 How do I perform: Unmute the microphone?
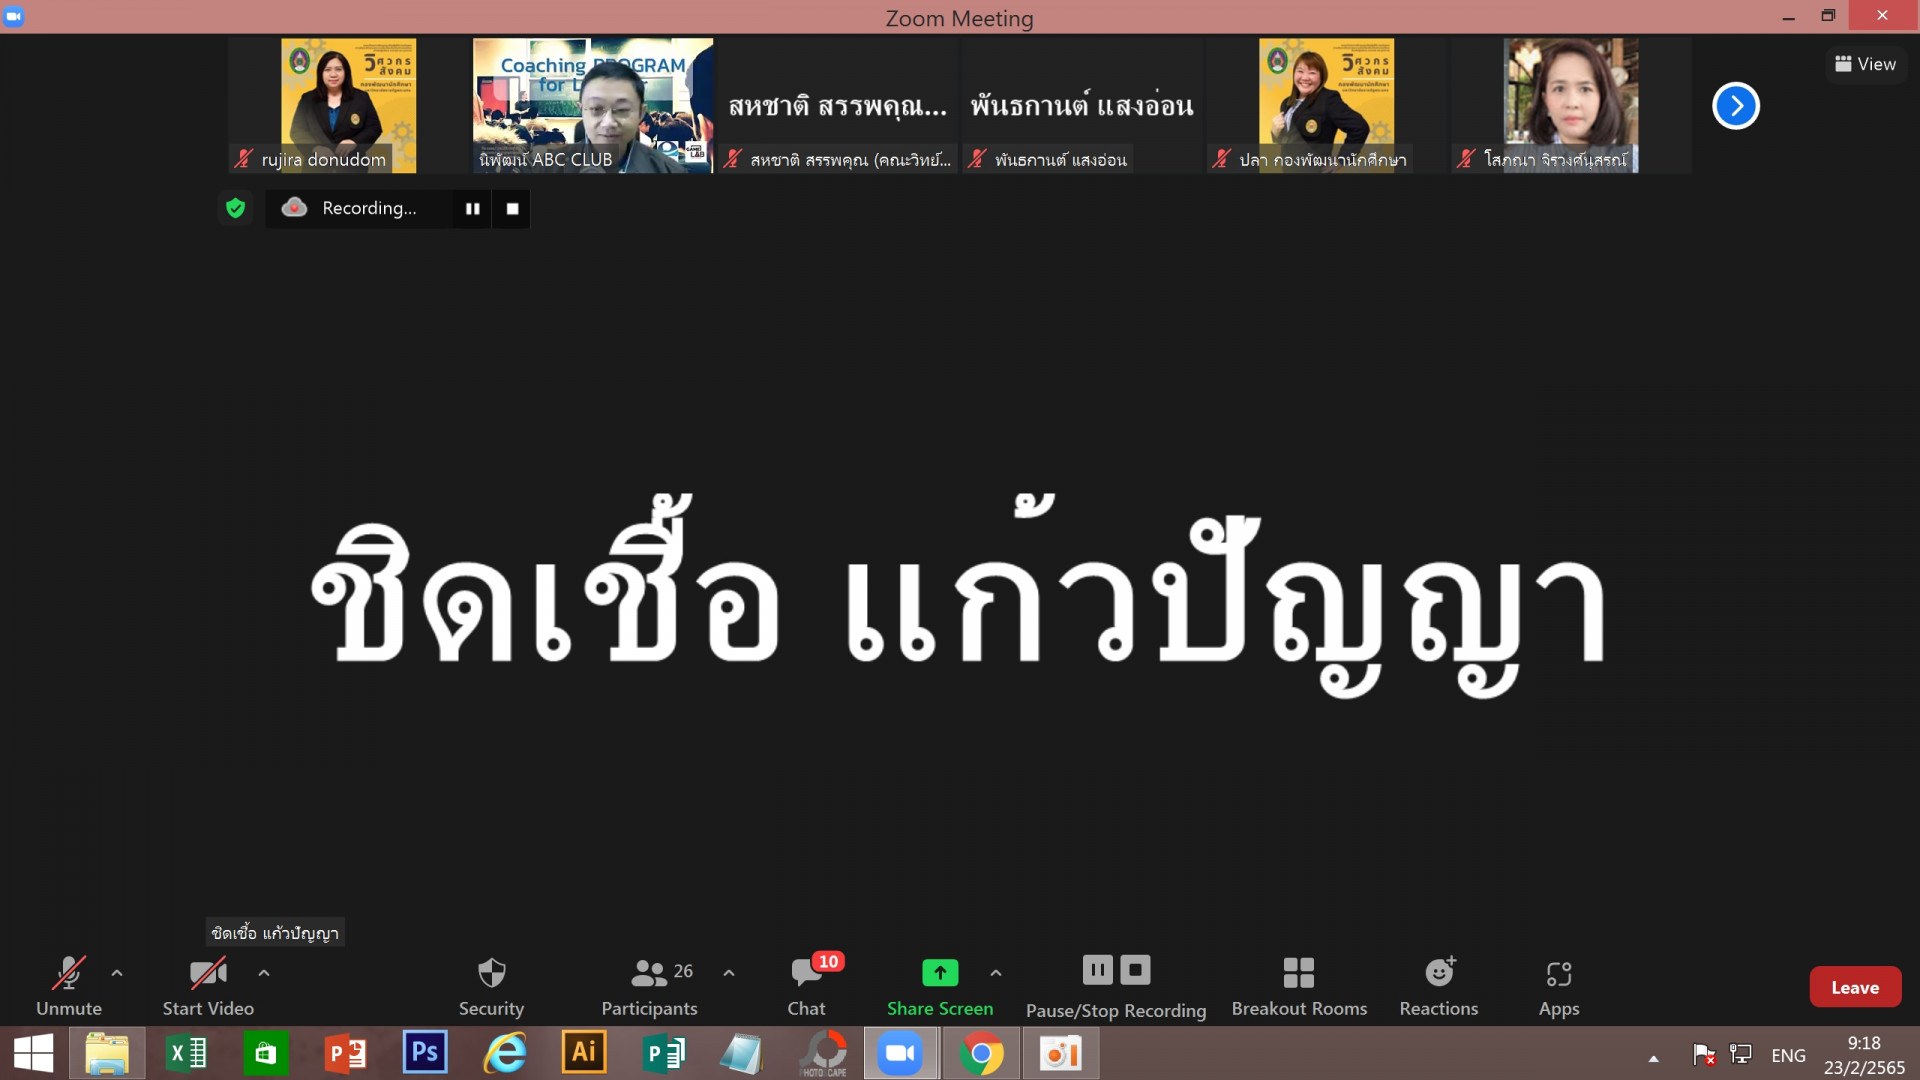coord(68,986)
